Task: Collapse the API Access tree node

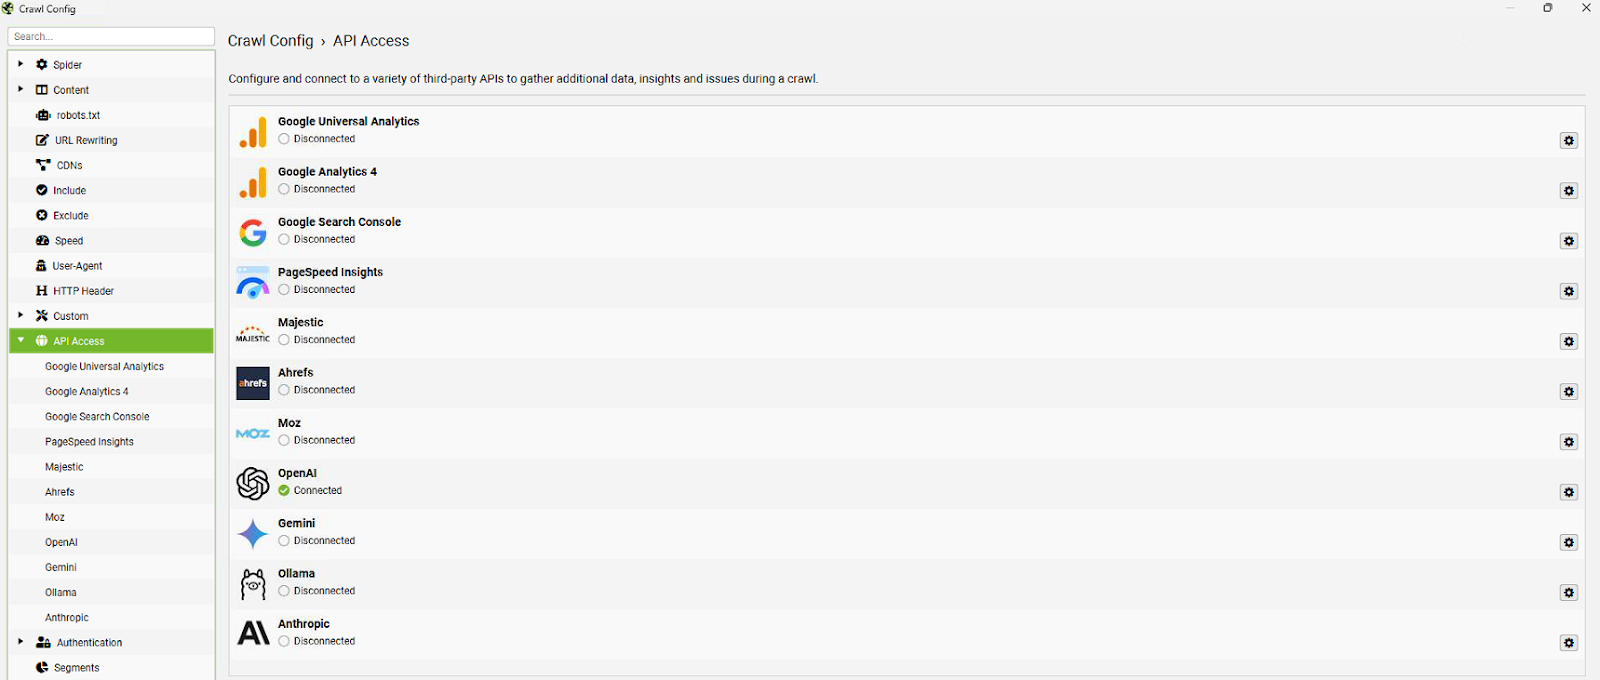Action: (x=20, y=340)
